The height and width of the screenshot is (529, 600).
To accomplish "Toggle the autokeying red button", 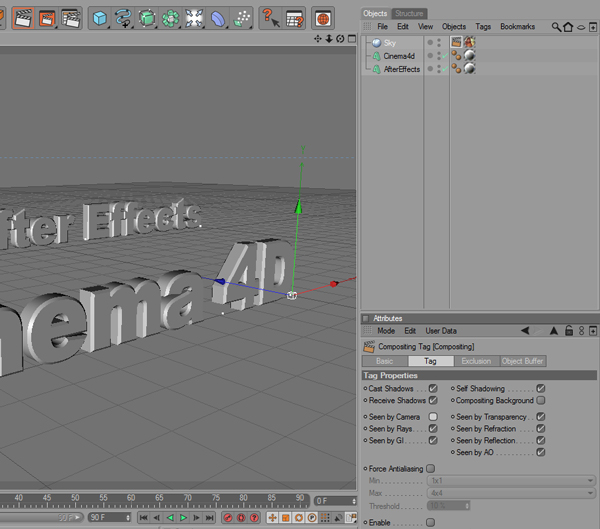I will point(241,518).
